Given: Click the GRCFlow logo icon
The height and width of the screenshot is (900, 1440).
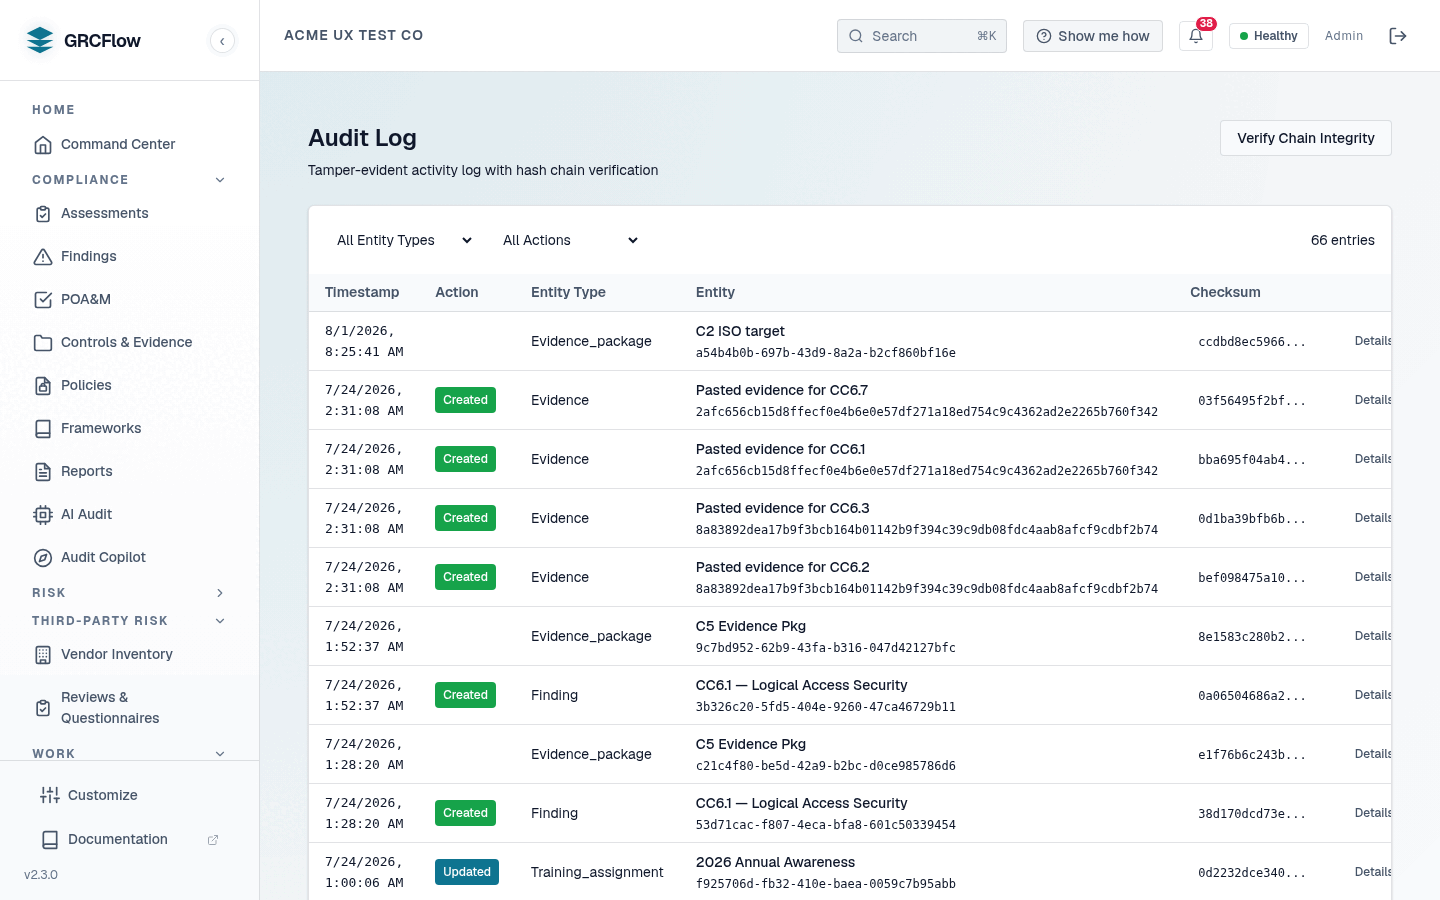Looking at the screenshot, I should pyautogui.click(x=40, y=40).
